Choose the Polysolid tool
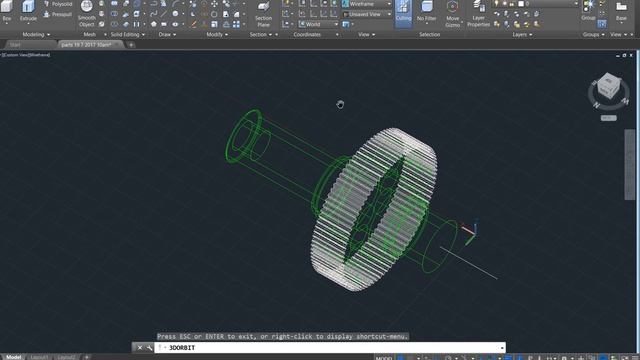The image size is (640, 360). tap(58, 4)
